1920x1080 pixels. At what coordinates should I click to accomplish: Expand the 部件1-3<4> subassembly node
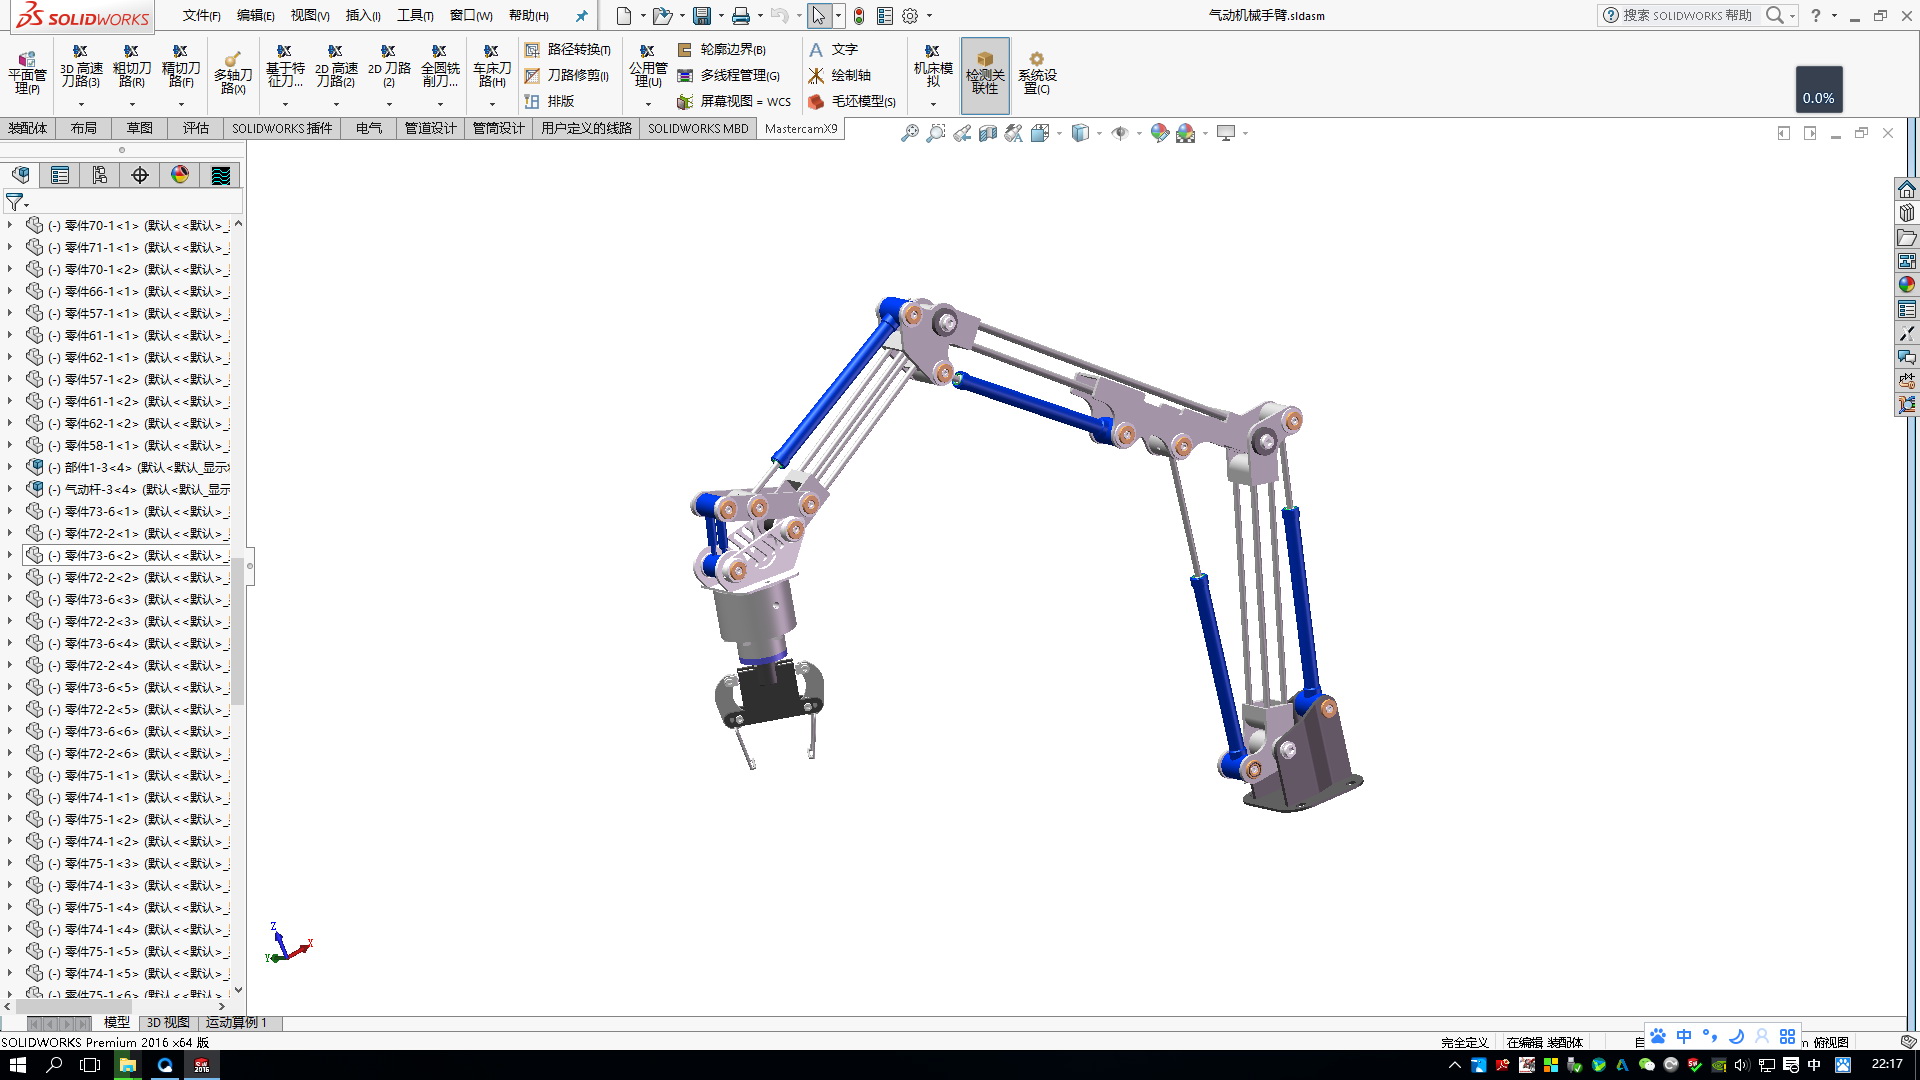10,467
